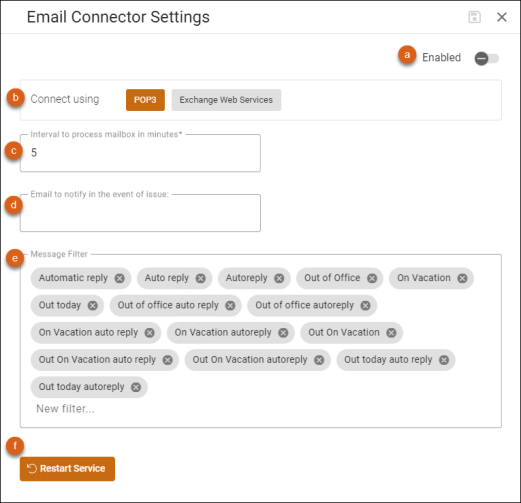The height and width of the screenshot is (503, 521).
Task: Click the email to notify input field
Action: click(x=140, y=213)
